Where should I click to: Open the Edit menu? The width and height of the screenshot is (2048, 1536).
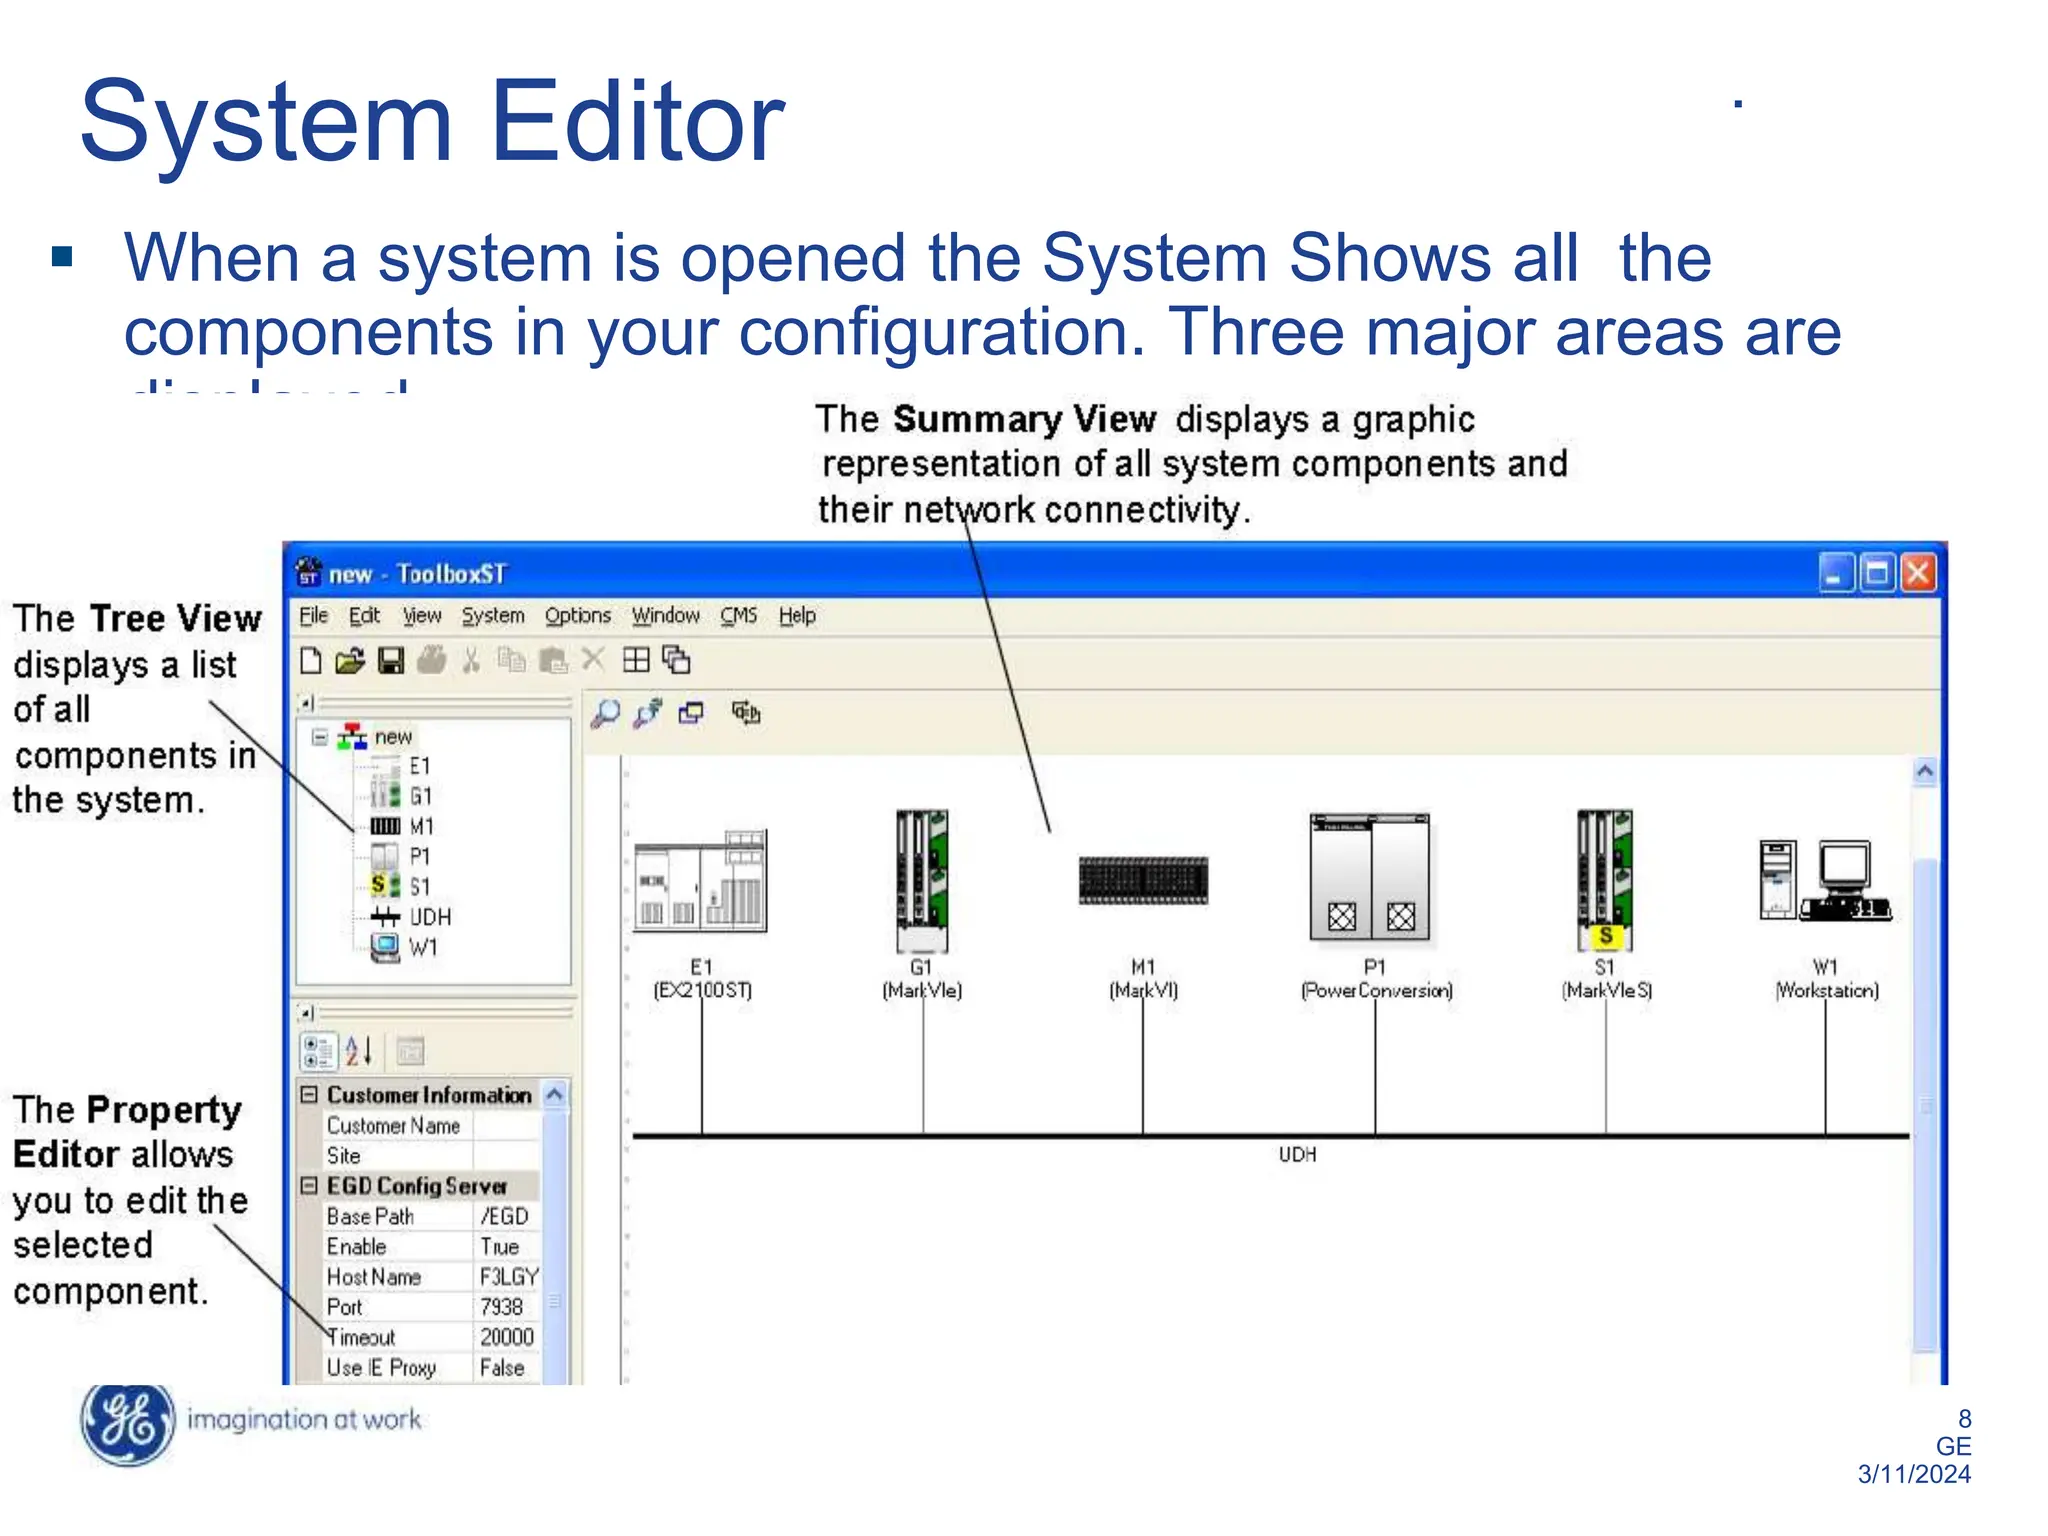tap(364, 615)
